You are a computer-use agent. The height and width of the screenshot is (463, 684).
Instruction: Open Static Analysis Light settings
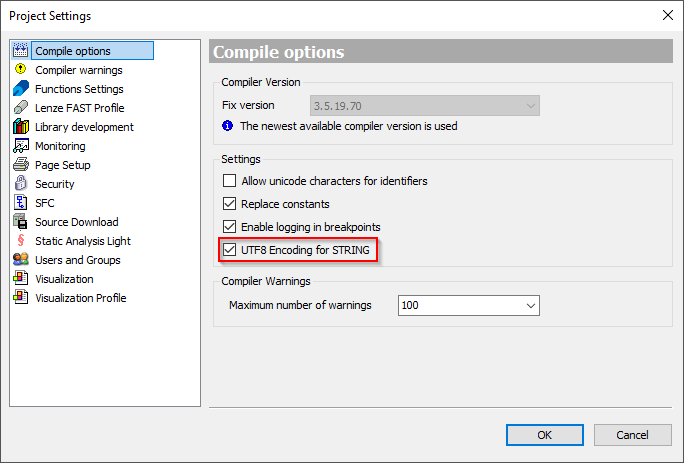(83, 241)
